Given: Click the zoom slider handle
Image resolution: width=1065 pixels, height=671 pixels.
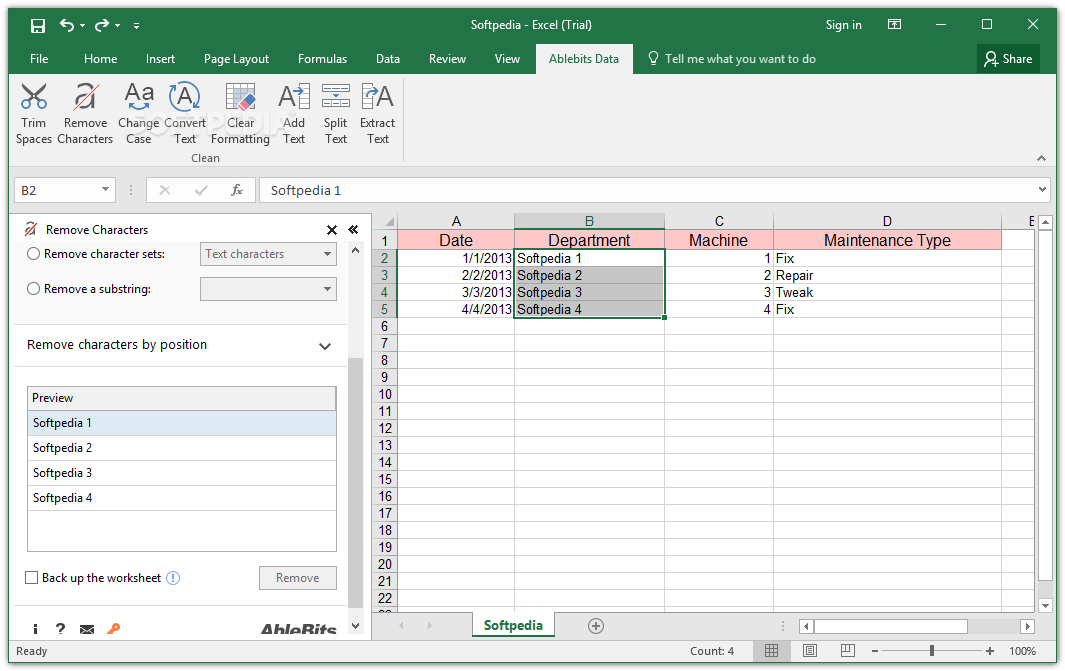Looking at the screenshot, I should click(x=932, y=651).
